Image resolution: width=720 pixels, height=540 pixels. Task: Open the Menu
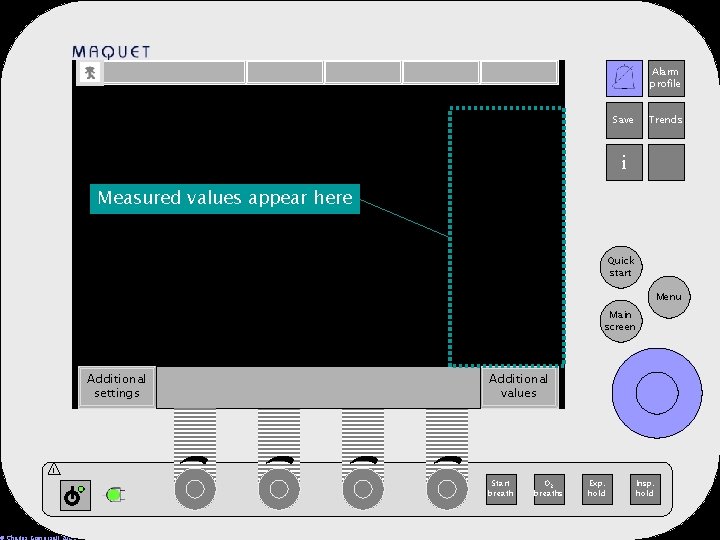[669, 297]
